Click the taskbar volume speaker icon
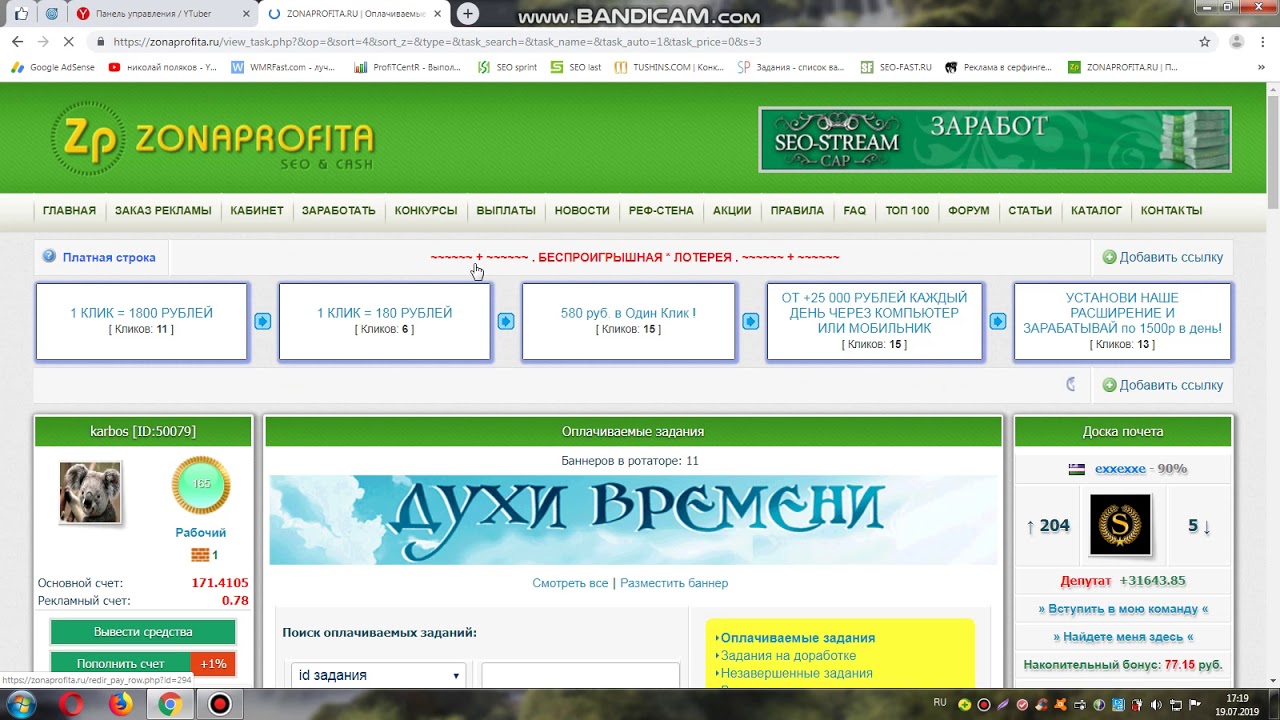This screenshot has width=1280, height=720. tap(1155, 705)
